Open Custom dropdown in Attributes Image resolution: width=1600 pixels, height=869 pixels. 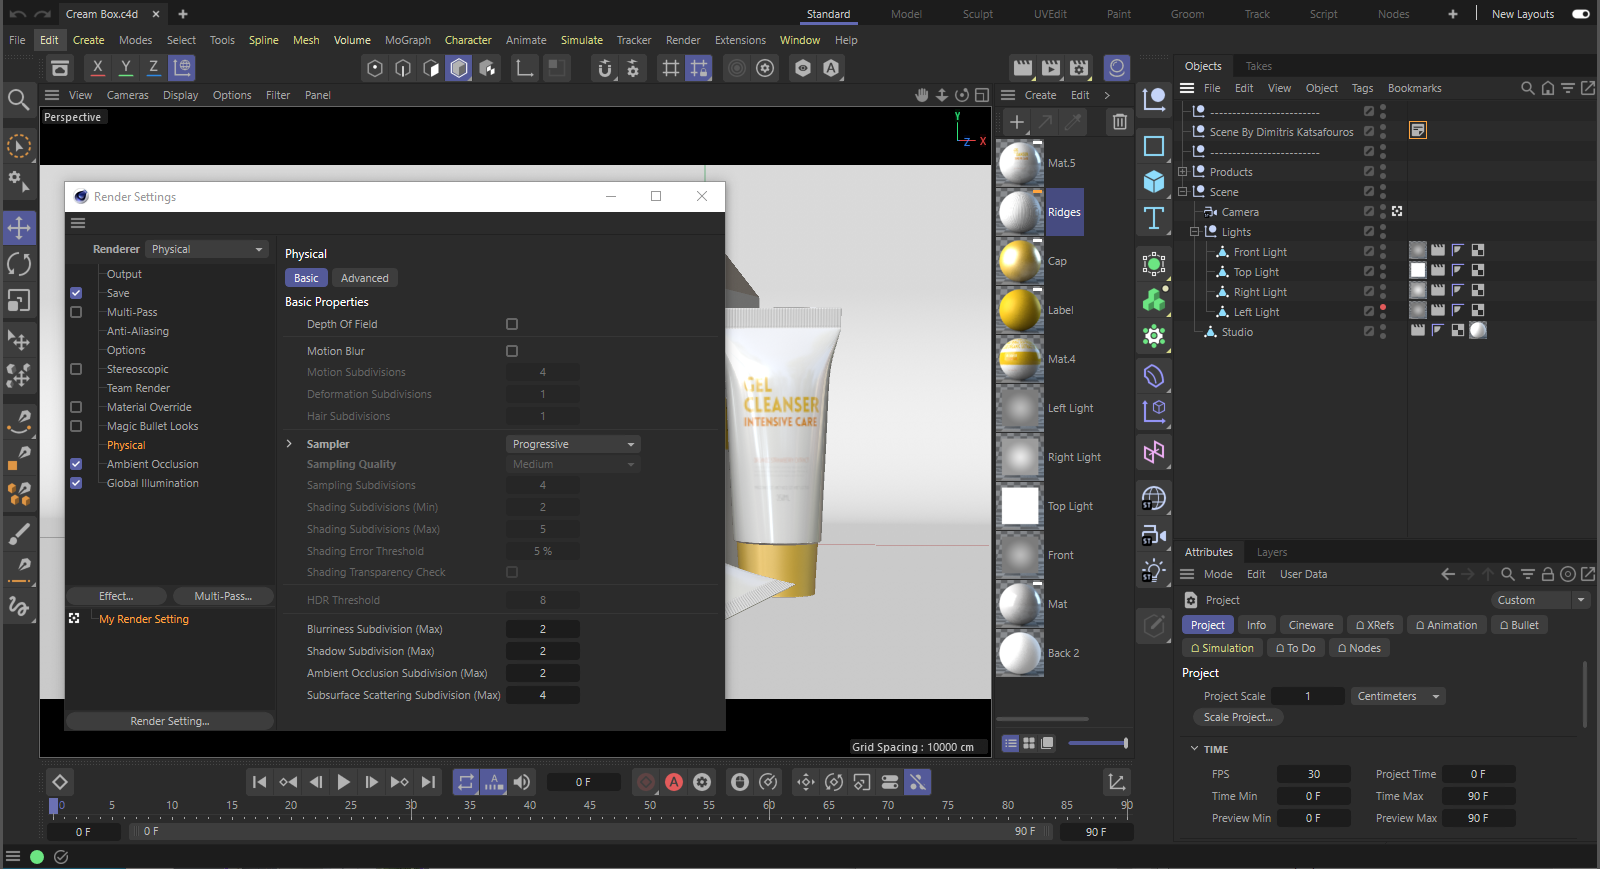pyautogui.click(x=1541, y=600)
